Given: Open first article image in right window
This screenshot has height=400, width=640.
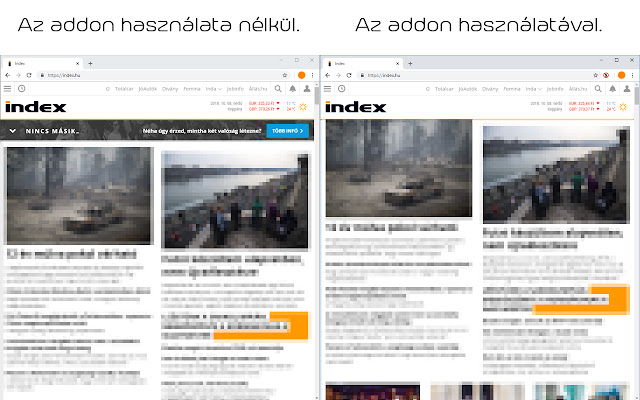Looking at the screenshot, I should 399,168.
